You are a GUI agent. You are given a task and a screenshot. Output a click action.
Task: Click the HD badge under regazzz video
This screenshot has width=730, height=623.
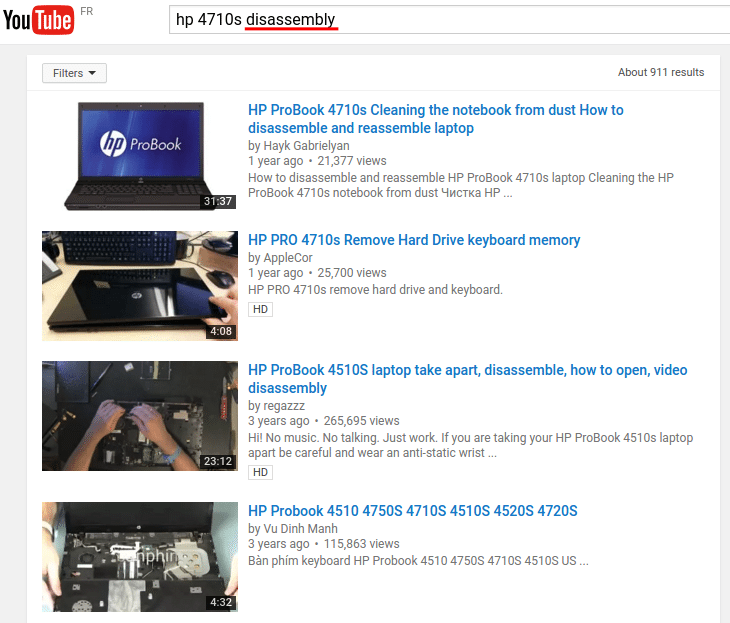click(x=260, y=472)
